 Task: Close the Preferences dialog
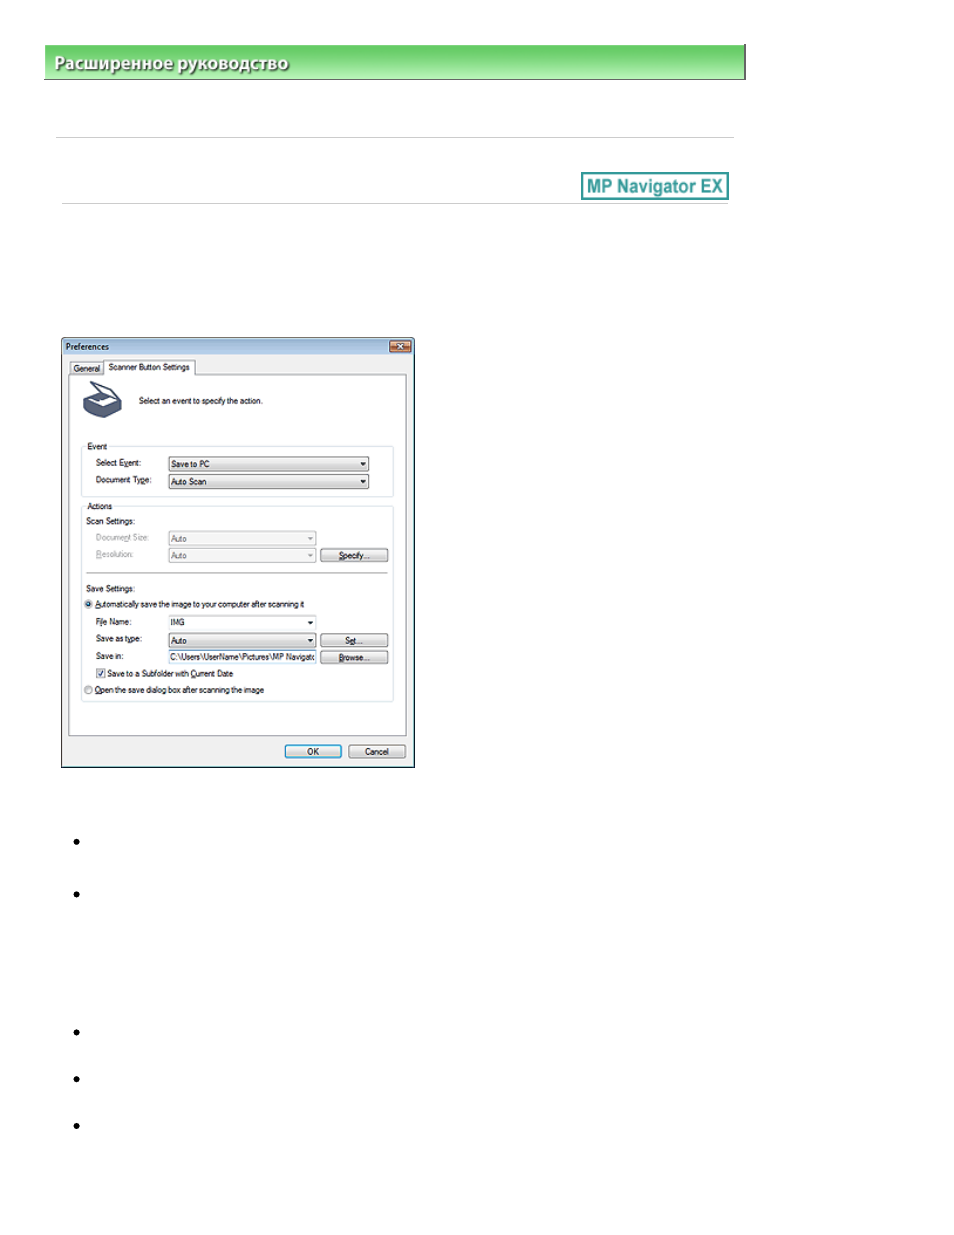(x=400, y=347)
